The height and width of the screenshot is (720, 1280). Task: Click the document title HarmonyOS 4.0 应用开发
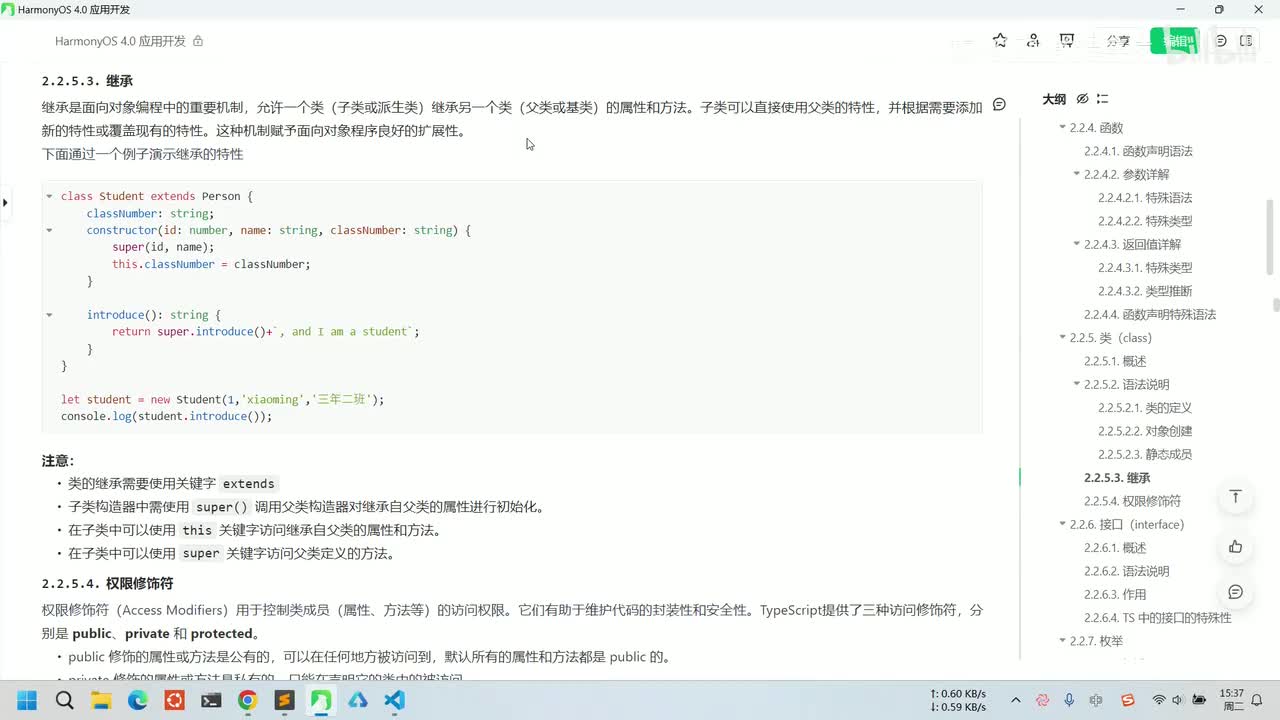point(120,41)
